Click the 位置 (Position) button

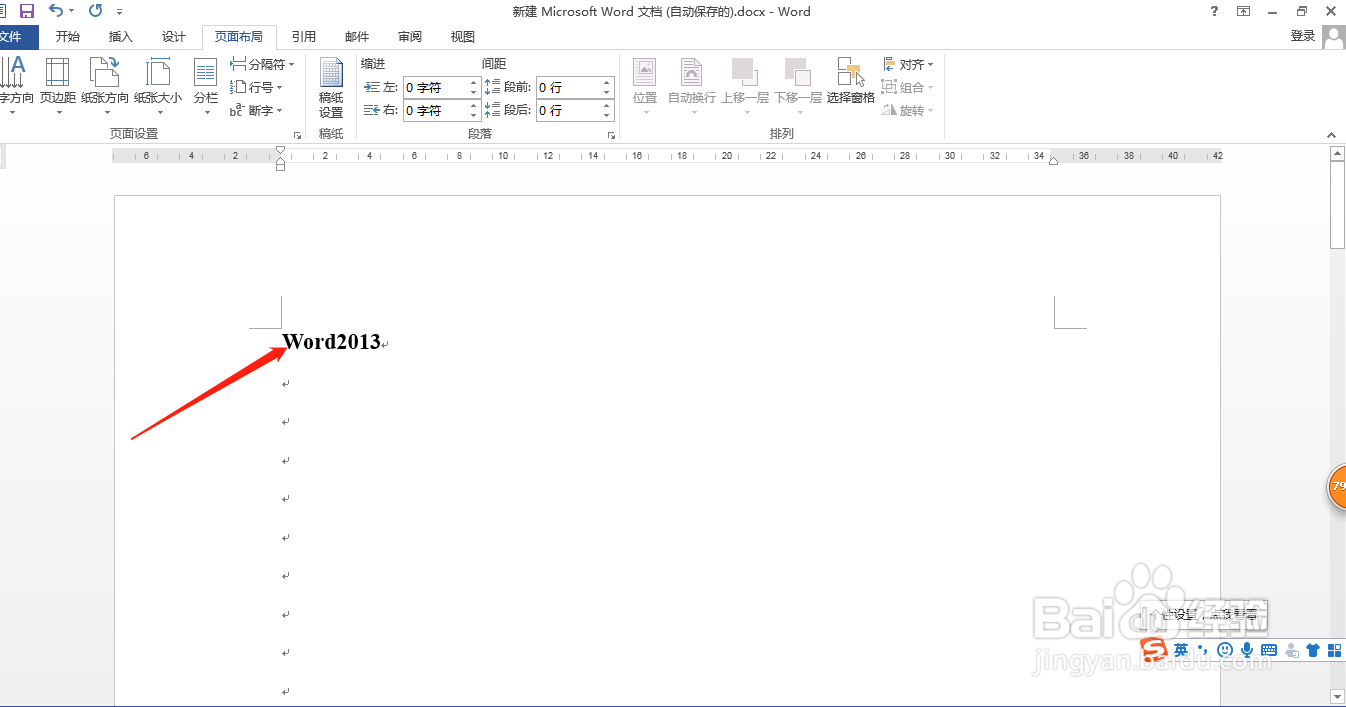[645, 86]
